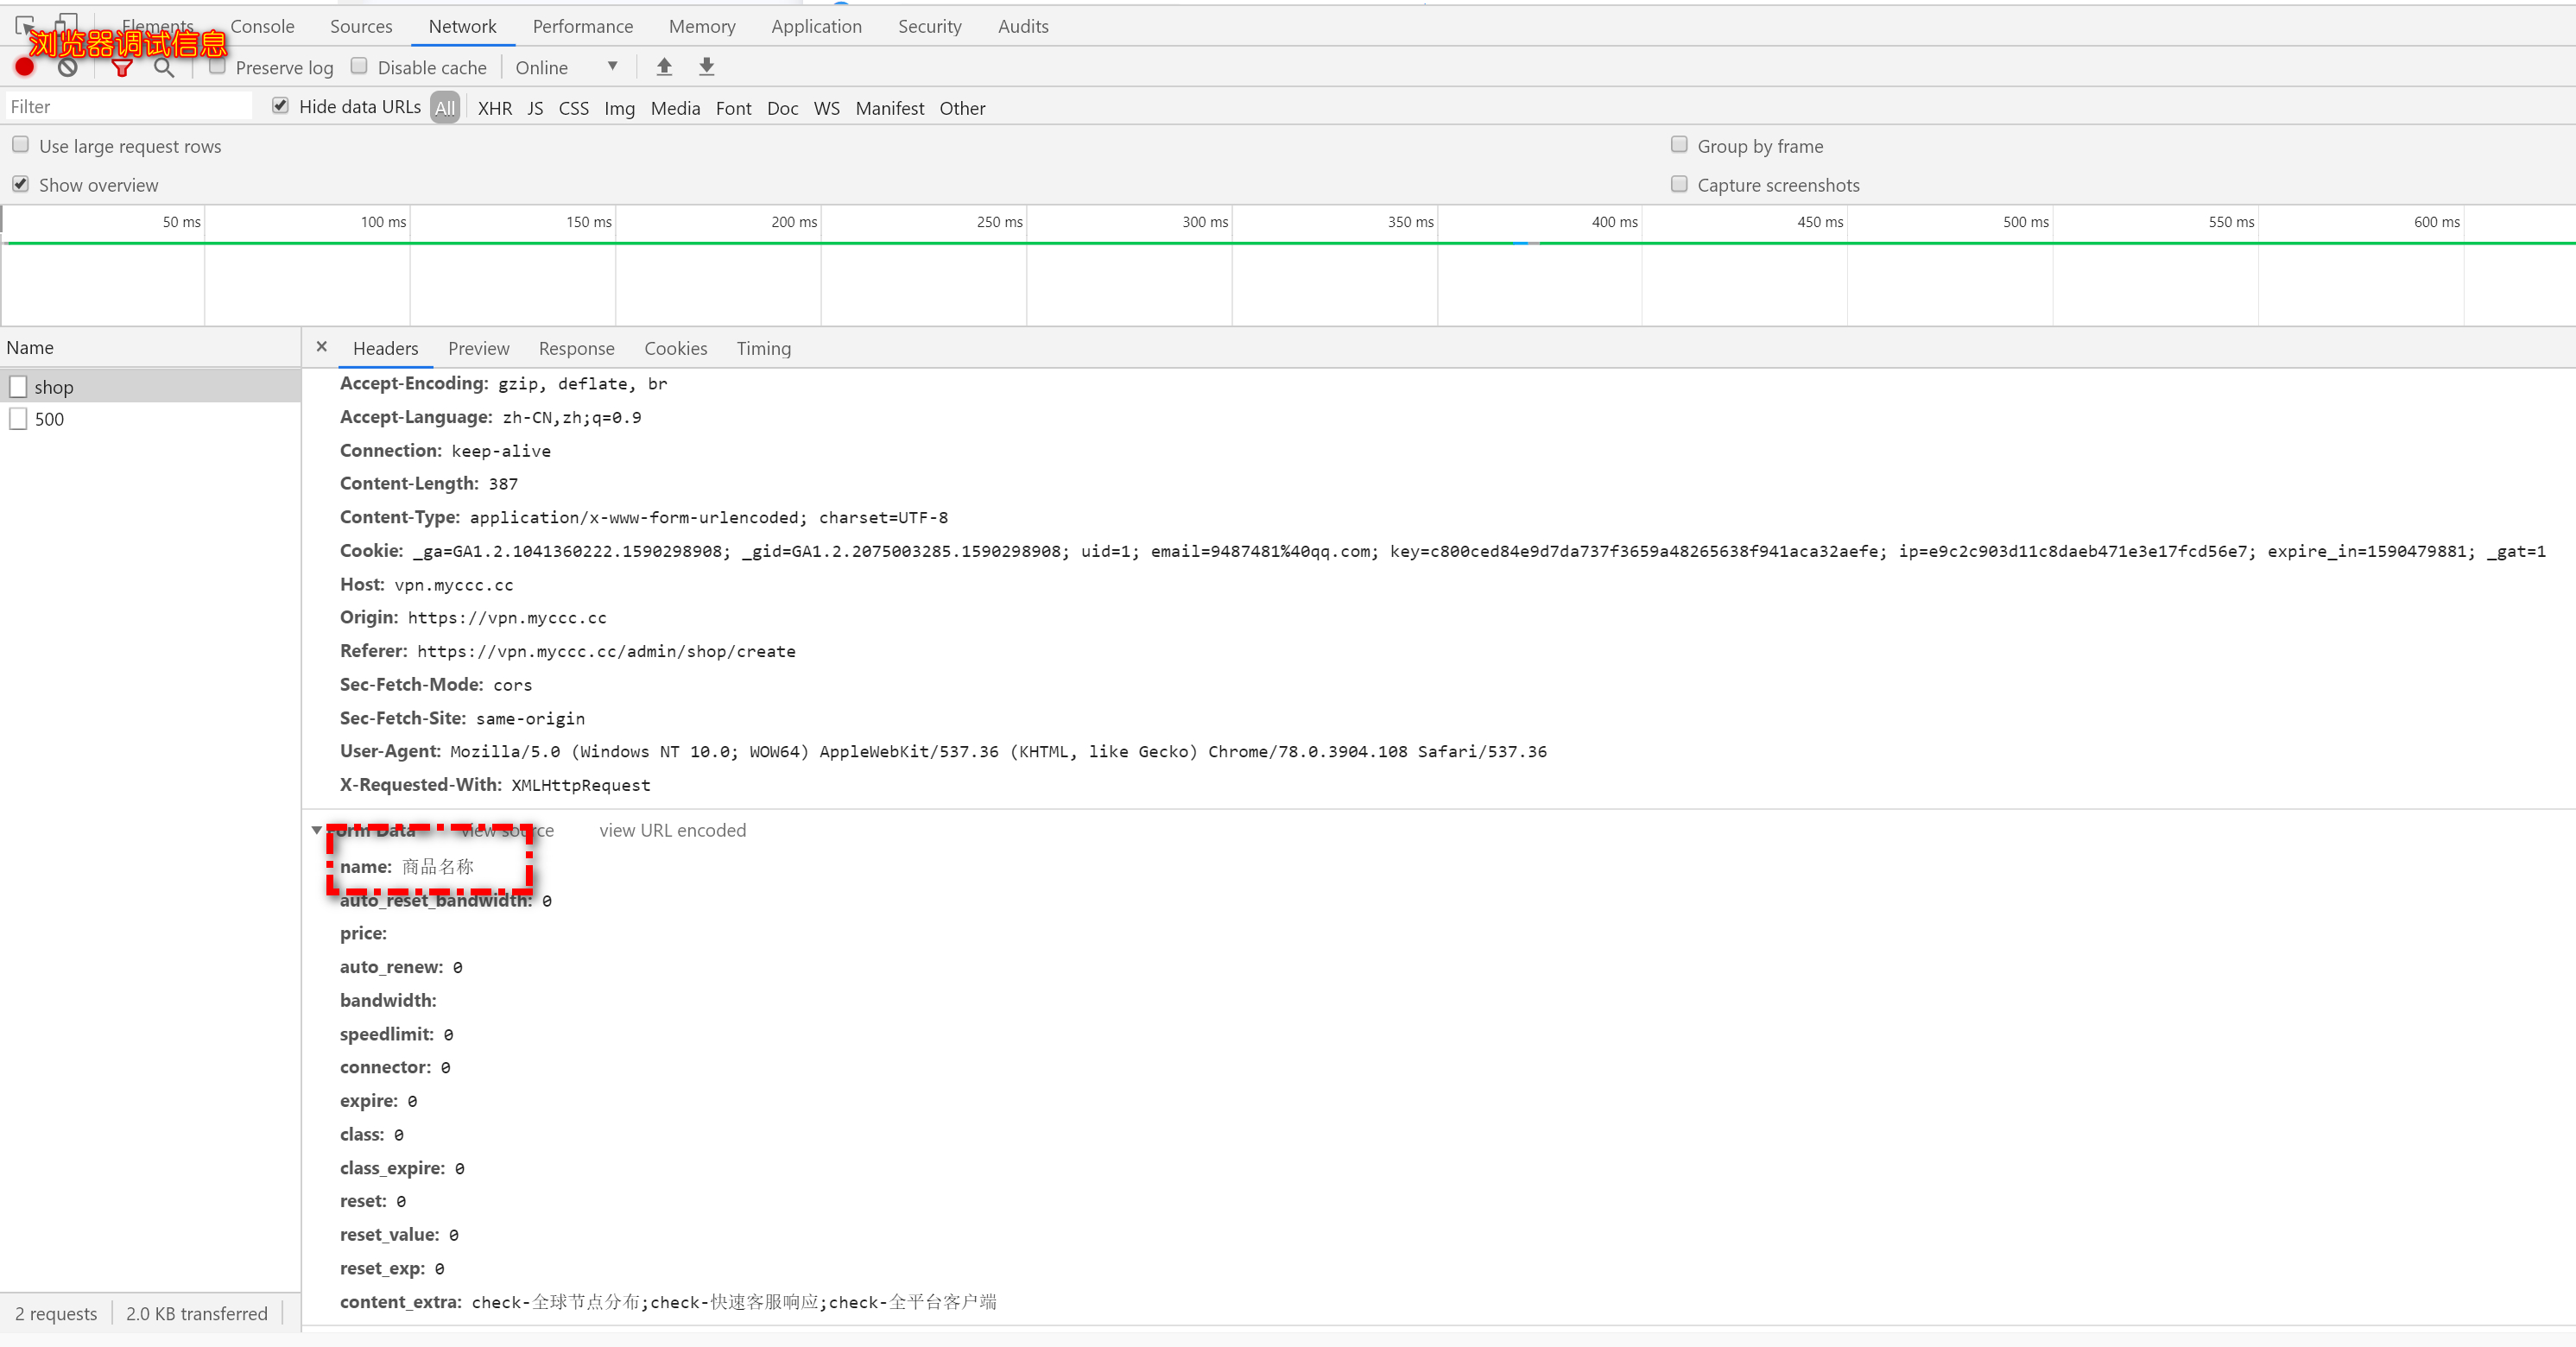Switch to the Preview tab
Image resolution: width=2576 pixels, height=1347 pixels.
[478, 348]
